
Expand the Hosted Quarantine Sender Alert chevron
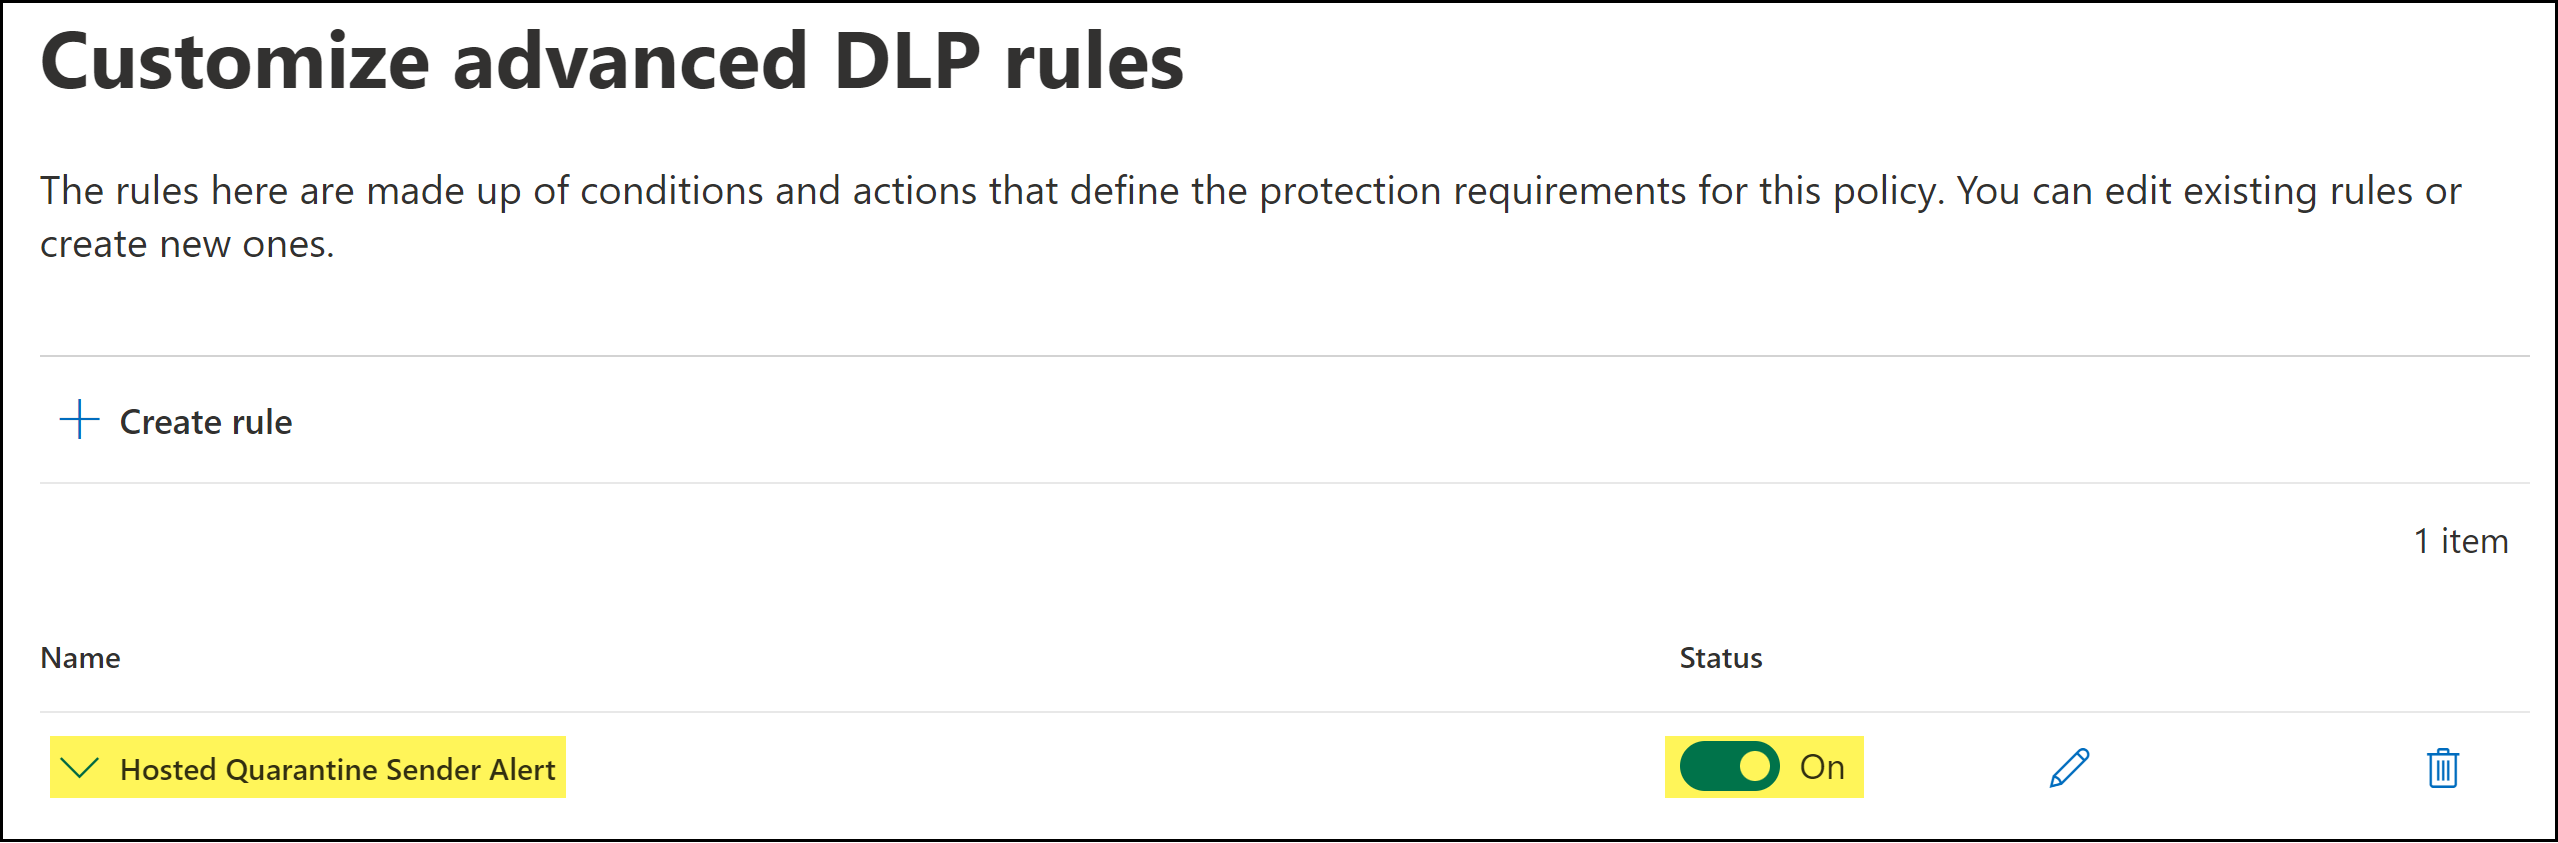(79, 768)
